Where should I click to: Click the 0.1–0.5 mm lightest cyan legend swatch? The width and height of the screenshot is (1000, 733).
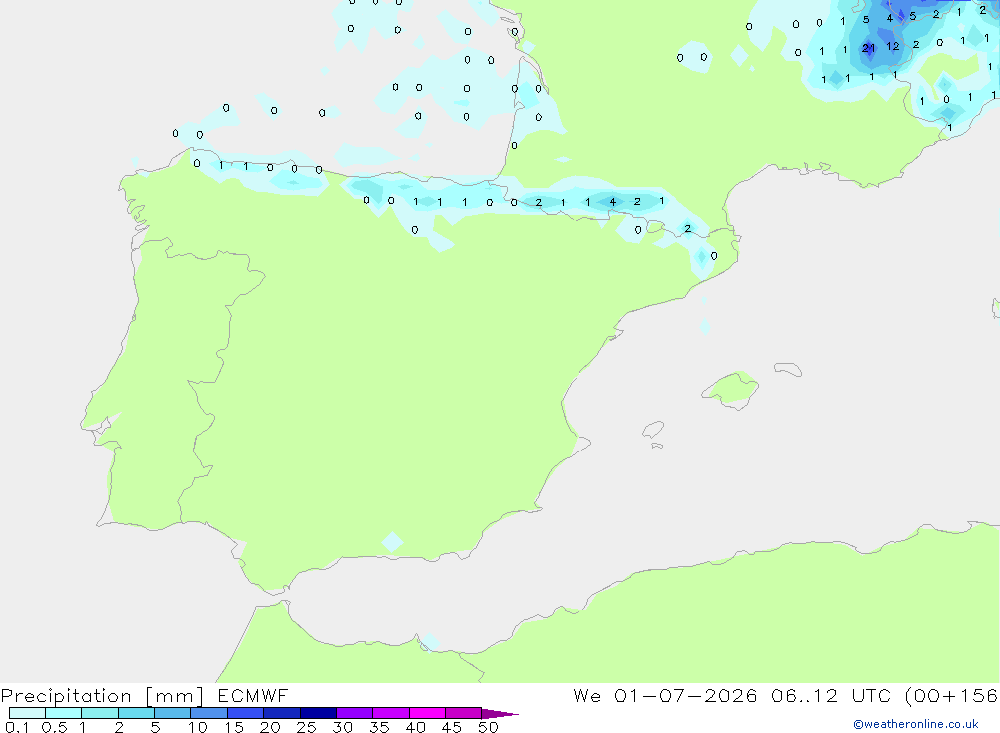[27, 713]
